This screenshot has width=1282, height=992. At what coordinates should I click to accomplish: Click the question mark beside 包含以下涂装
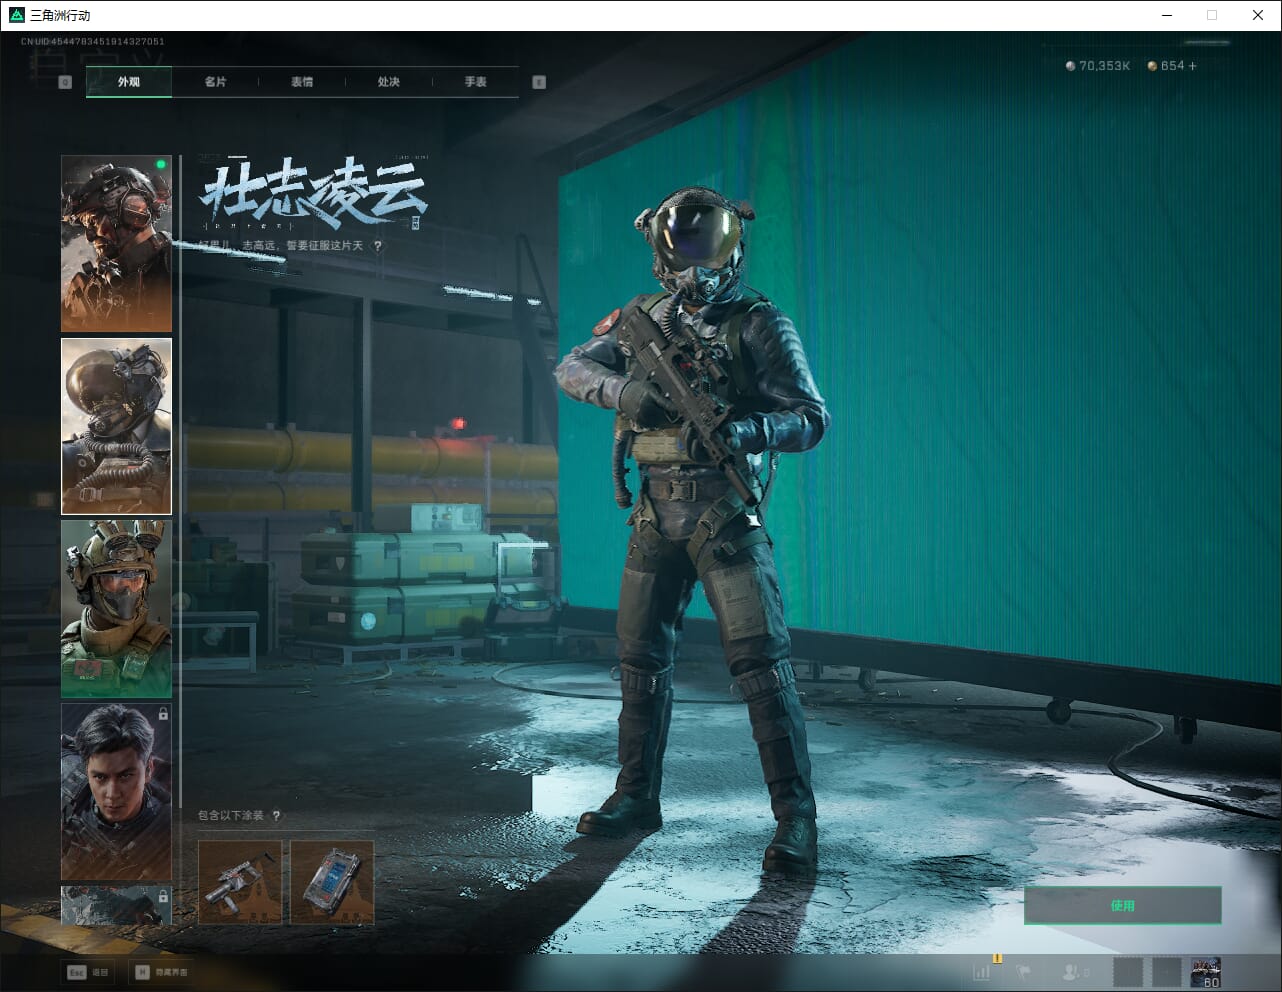pos(276,816)
